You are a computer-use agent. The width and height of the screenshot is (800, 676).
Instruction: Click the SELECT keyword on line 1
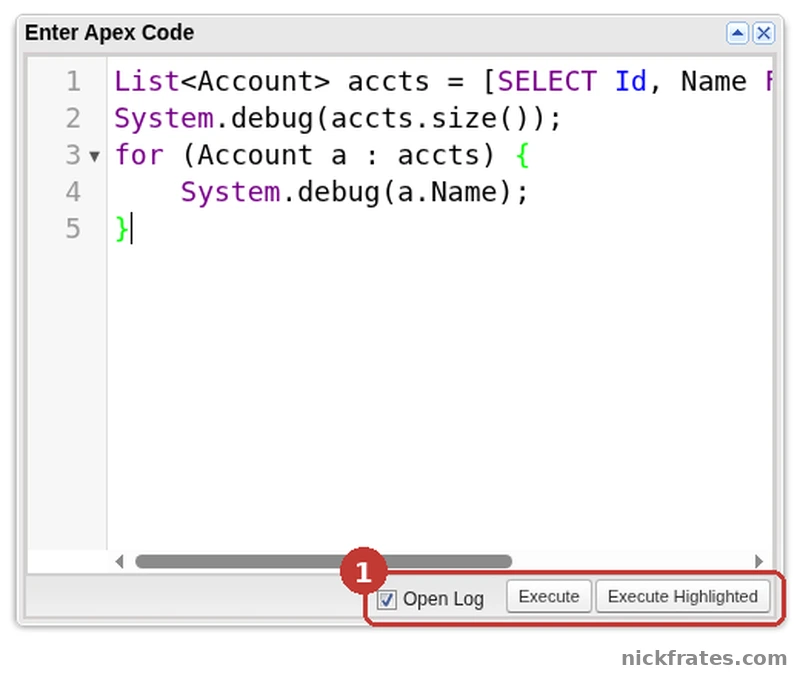547,82
